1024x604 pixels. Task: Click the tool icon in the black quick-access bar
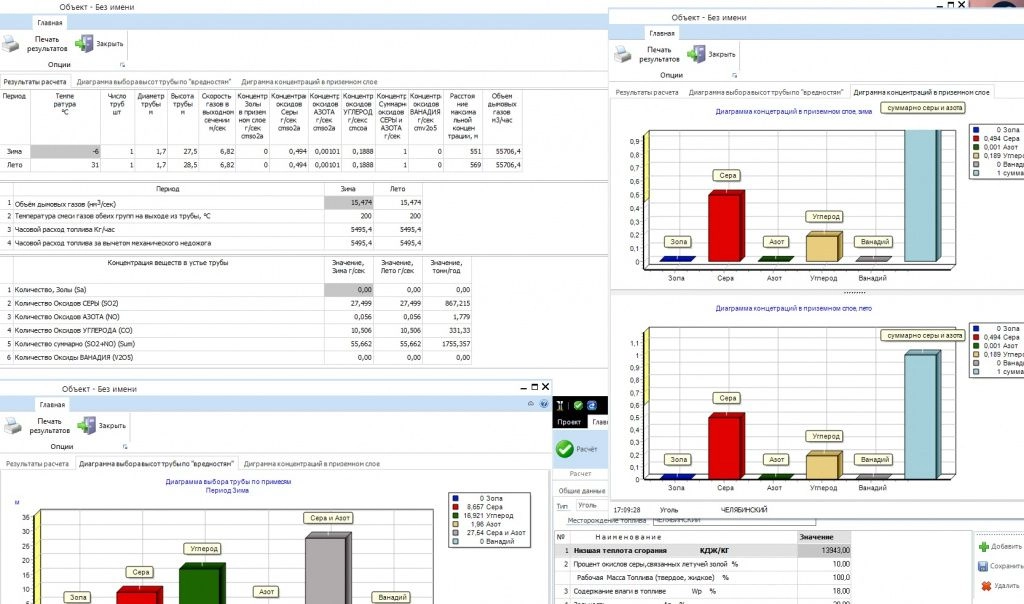560,405
